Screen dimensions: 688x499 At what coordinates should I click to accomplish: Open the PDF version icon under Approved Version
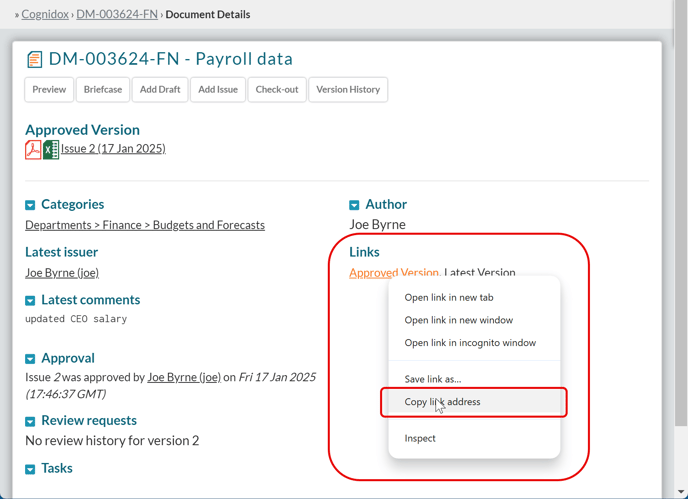click(x=33, y=149)
